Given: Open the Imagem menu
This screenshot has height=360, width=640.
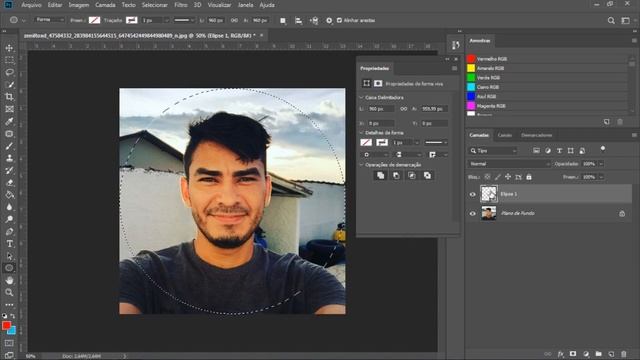Looking at the screenshot, I should pos(79,5).
